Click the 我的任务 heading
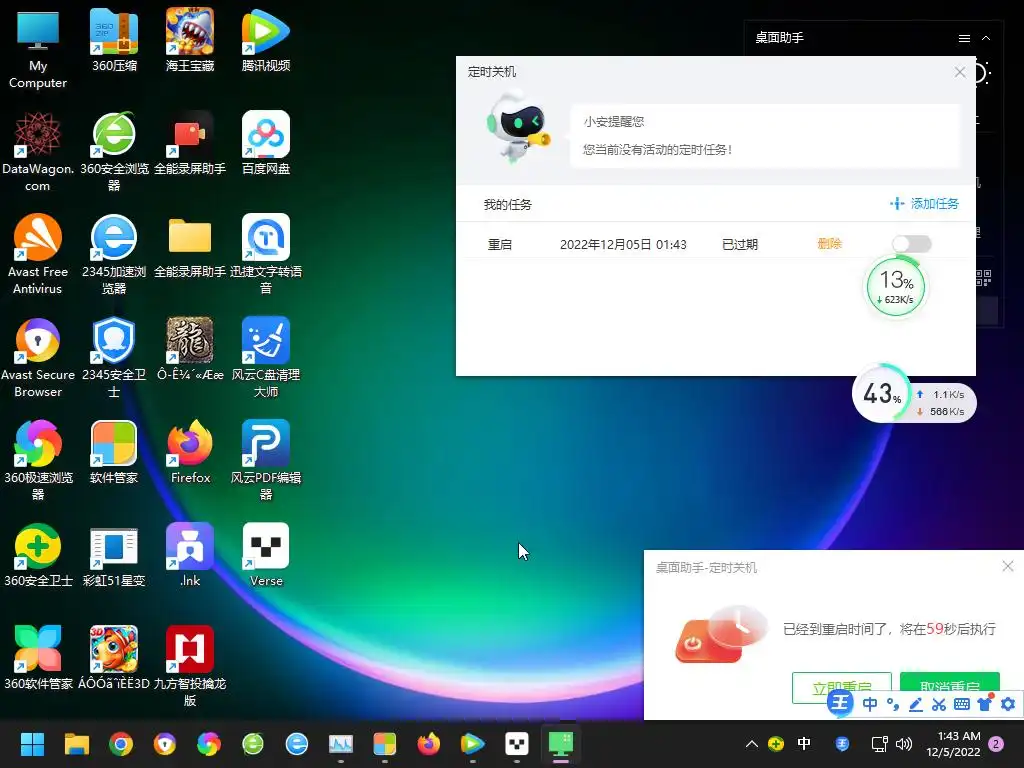This screenshot has height=768, width=1024. tap(507, 204)
